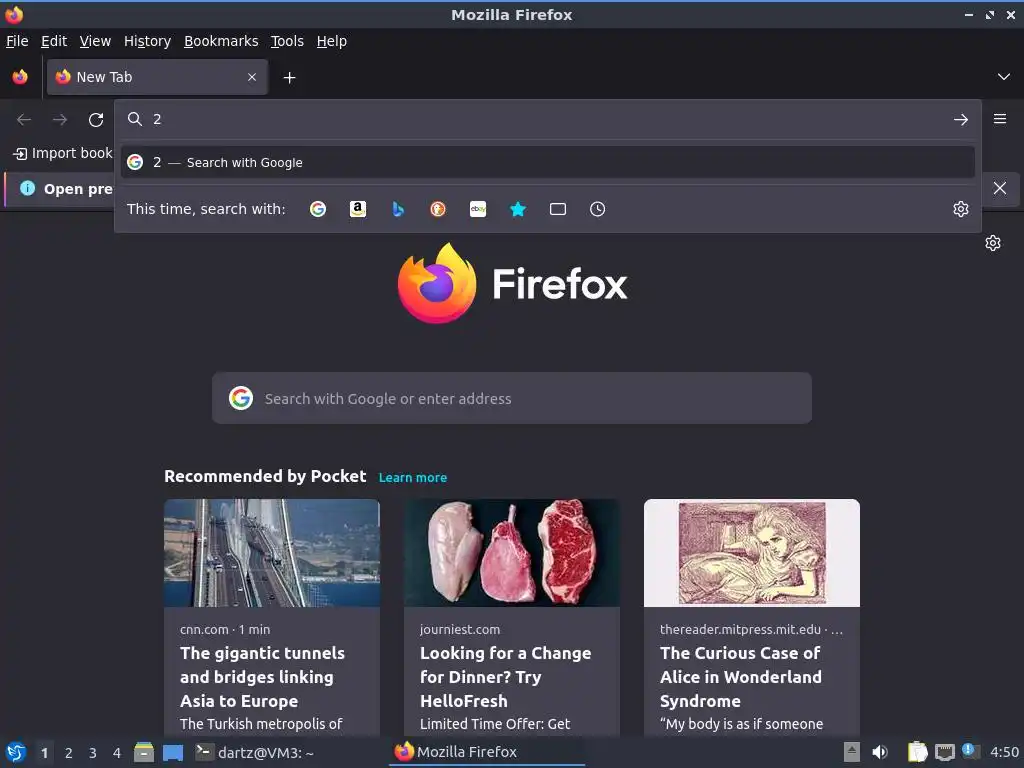Click the forward navigation arrow
The width and height of the screenshot is (1024, 768).
(x=60, y=120)
